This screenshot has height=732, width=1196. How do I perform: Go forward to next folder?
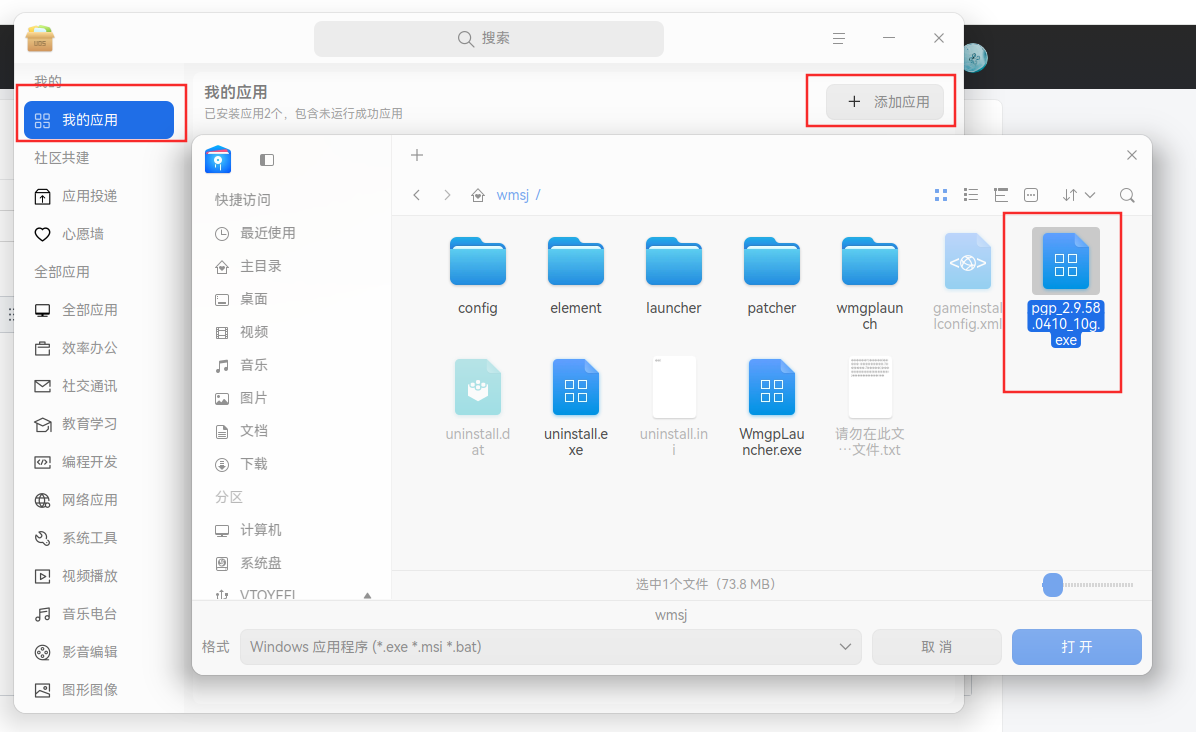tap(447, 195)
